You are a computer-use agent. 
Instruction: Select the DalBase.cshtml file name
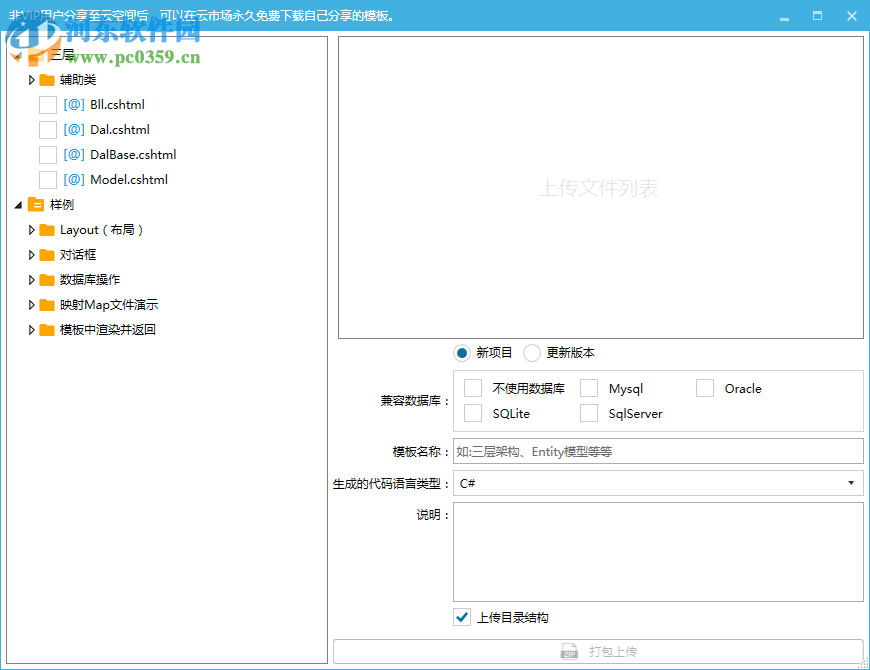[x=133, y=155]
